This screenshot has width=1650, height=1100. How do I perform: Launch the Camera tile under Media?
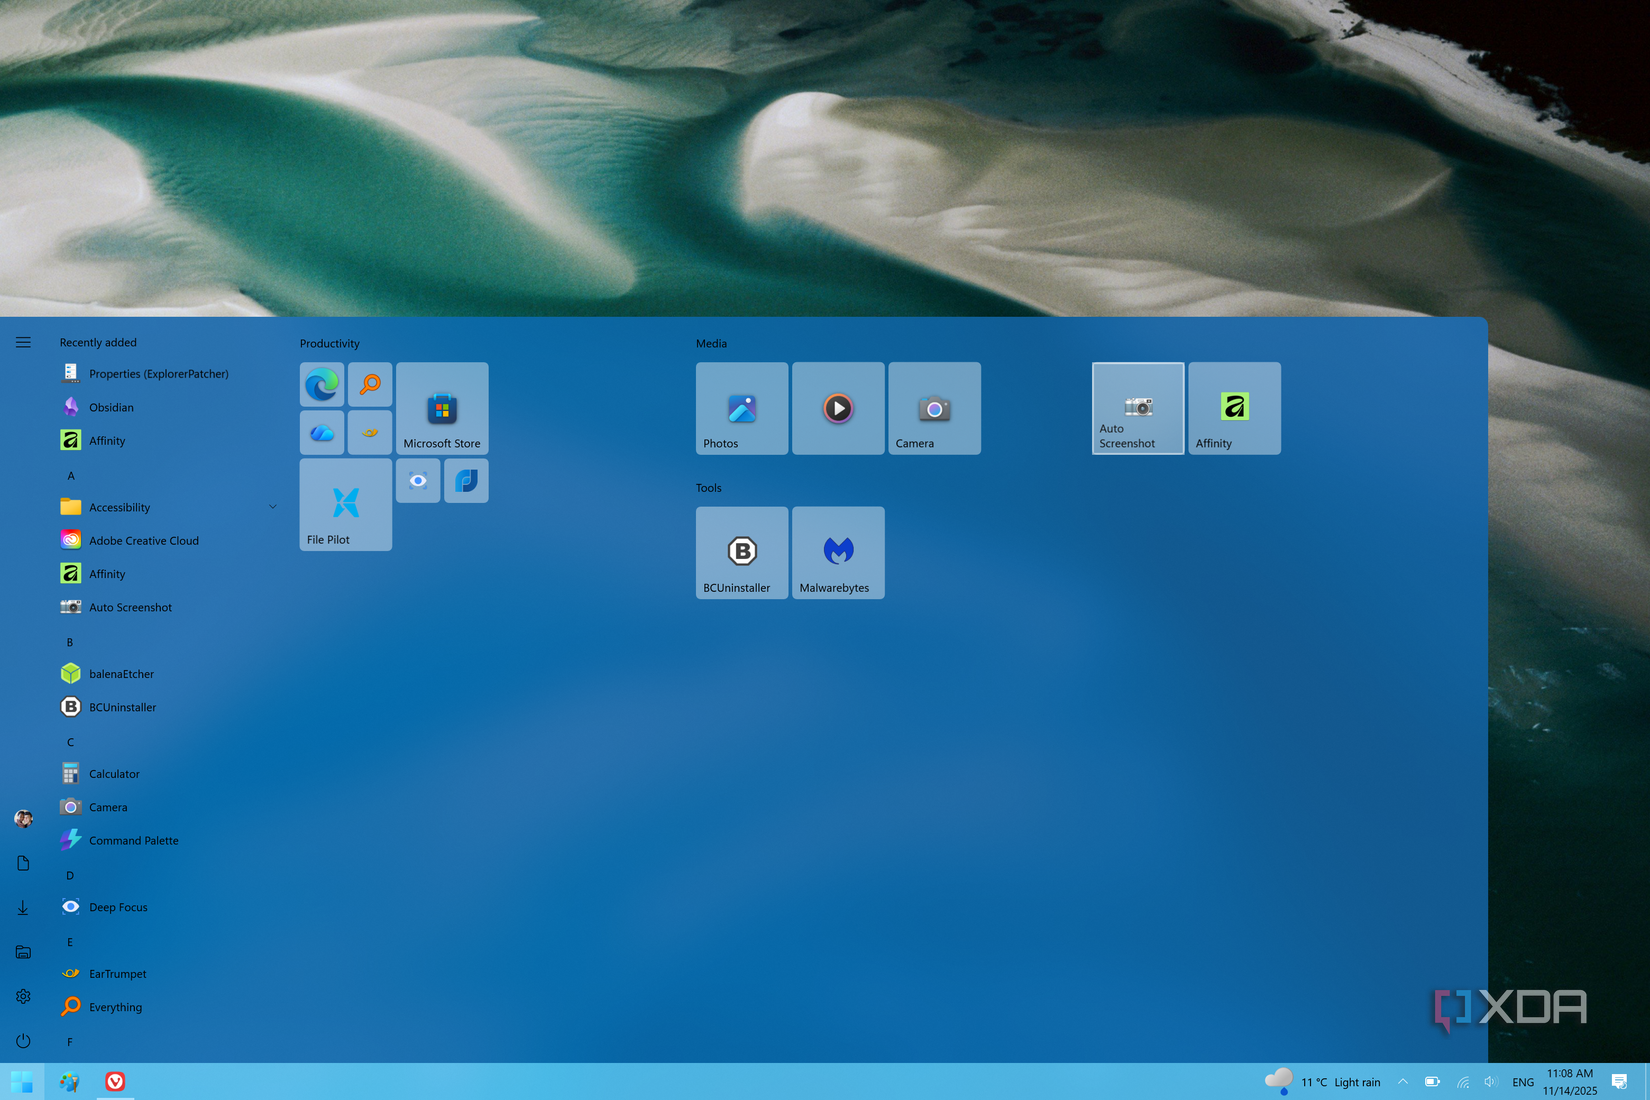[933, 408]
